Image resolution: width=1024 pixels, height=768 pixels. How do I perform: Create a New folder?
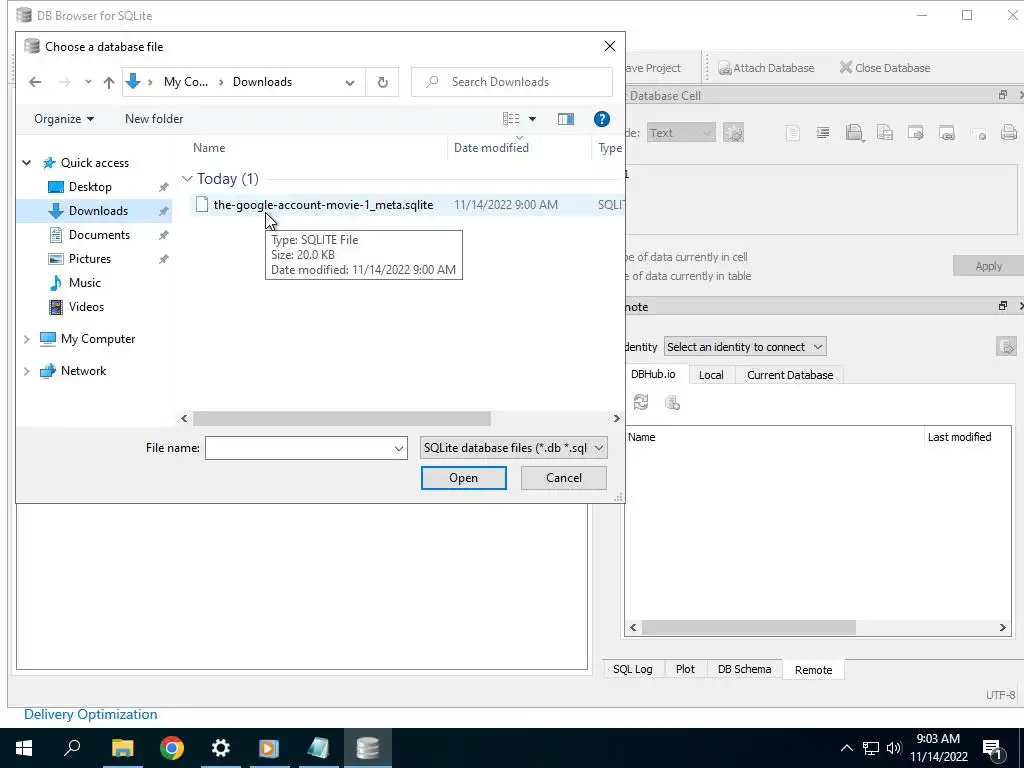coord(154,119)
